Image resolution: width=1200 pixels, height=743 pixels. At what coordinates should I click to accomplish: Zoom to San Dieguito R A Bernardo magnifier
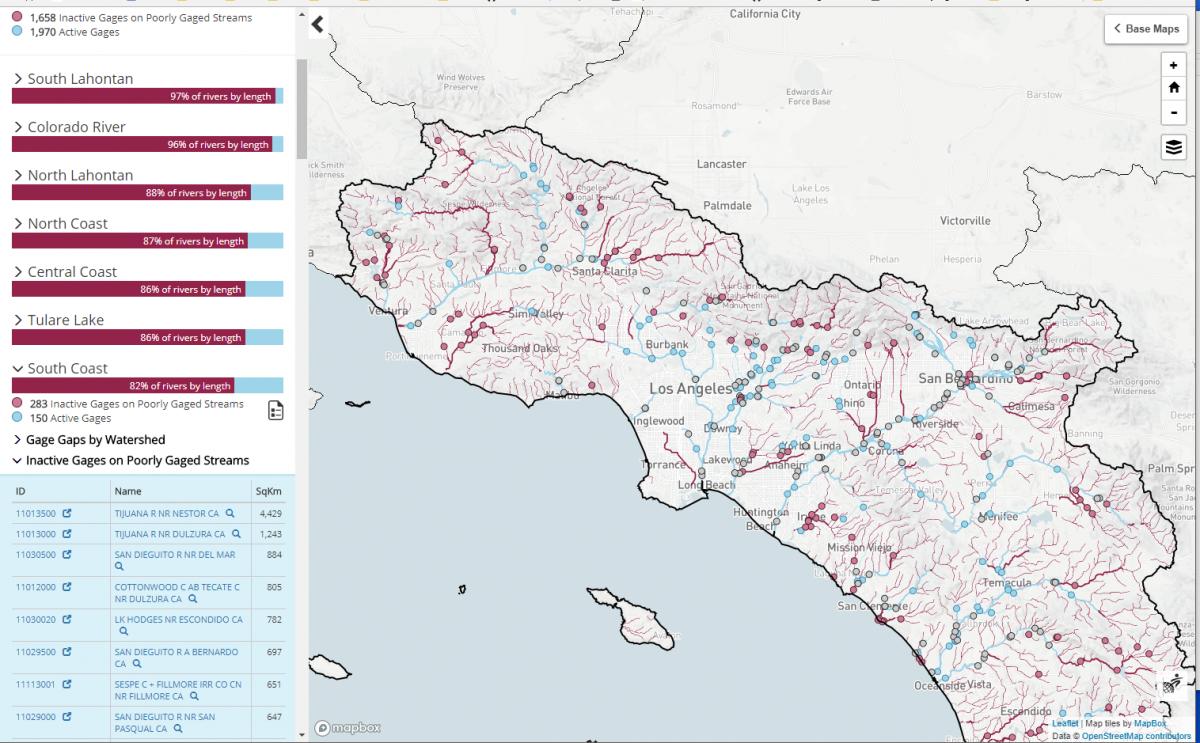(135, 664)
